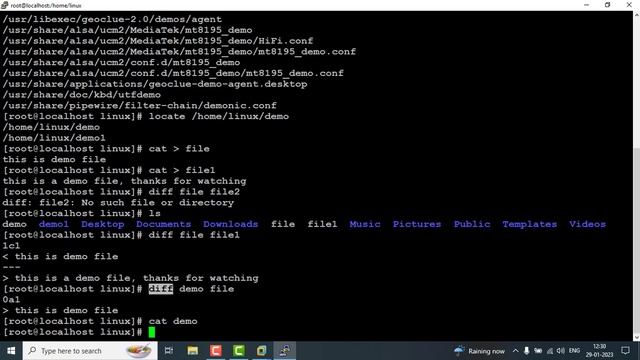Open the red Camtasia recorder taskbar icon
Screen dimensions: 640x360
(x=216, y=351)
